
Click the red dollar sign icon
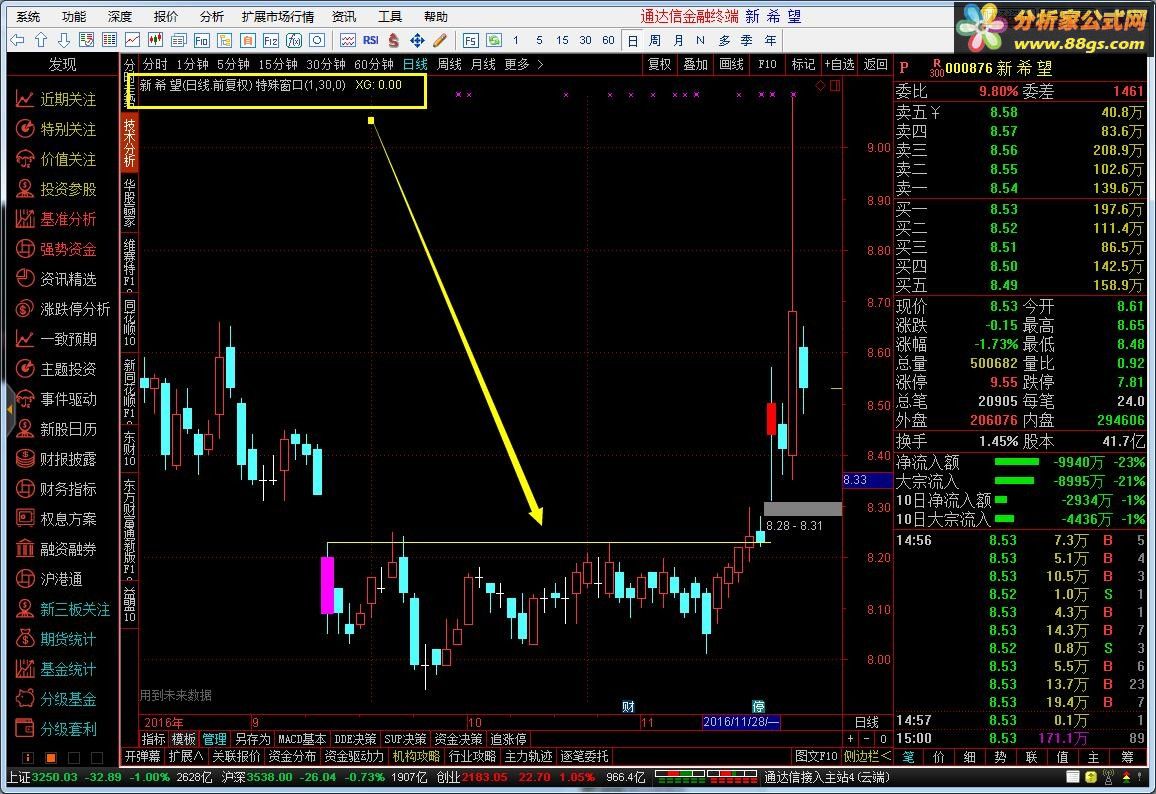[394, 40]
